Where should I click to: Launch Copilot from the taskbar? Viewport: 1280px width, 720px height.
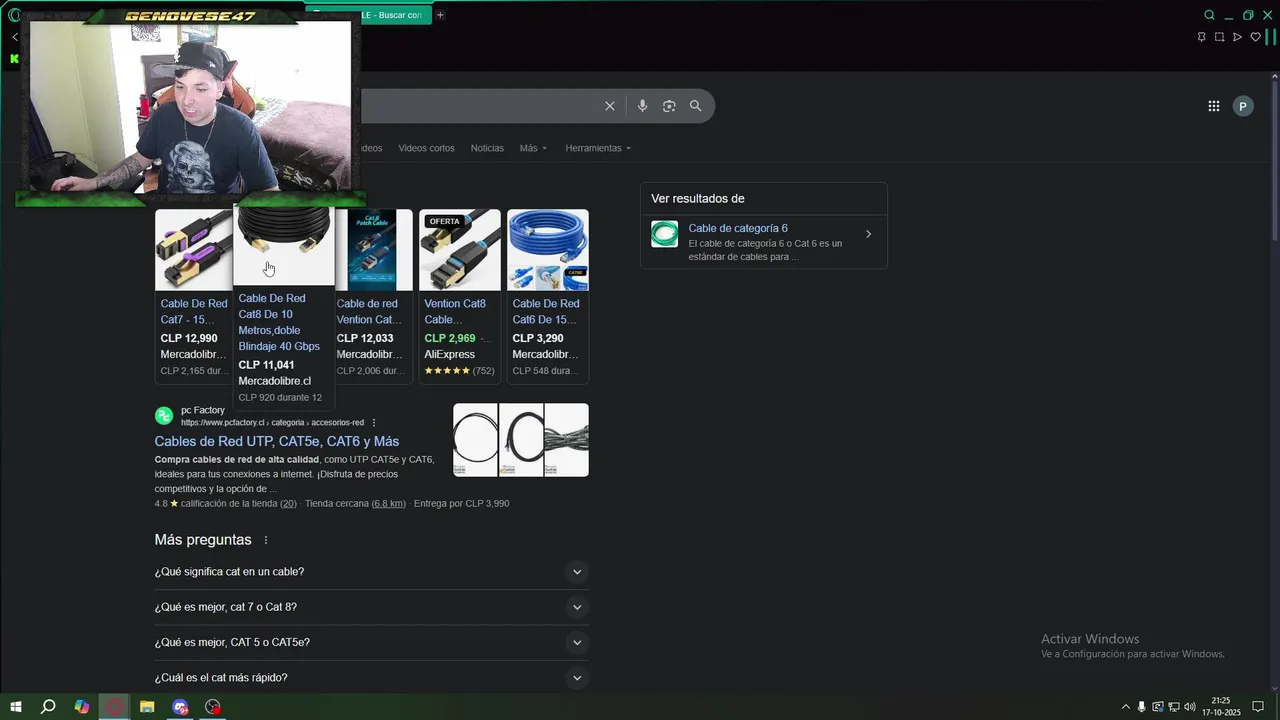[82, 707]
